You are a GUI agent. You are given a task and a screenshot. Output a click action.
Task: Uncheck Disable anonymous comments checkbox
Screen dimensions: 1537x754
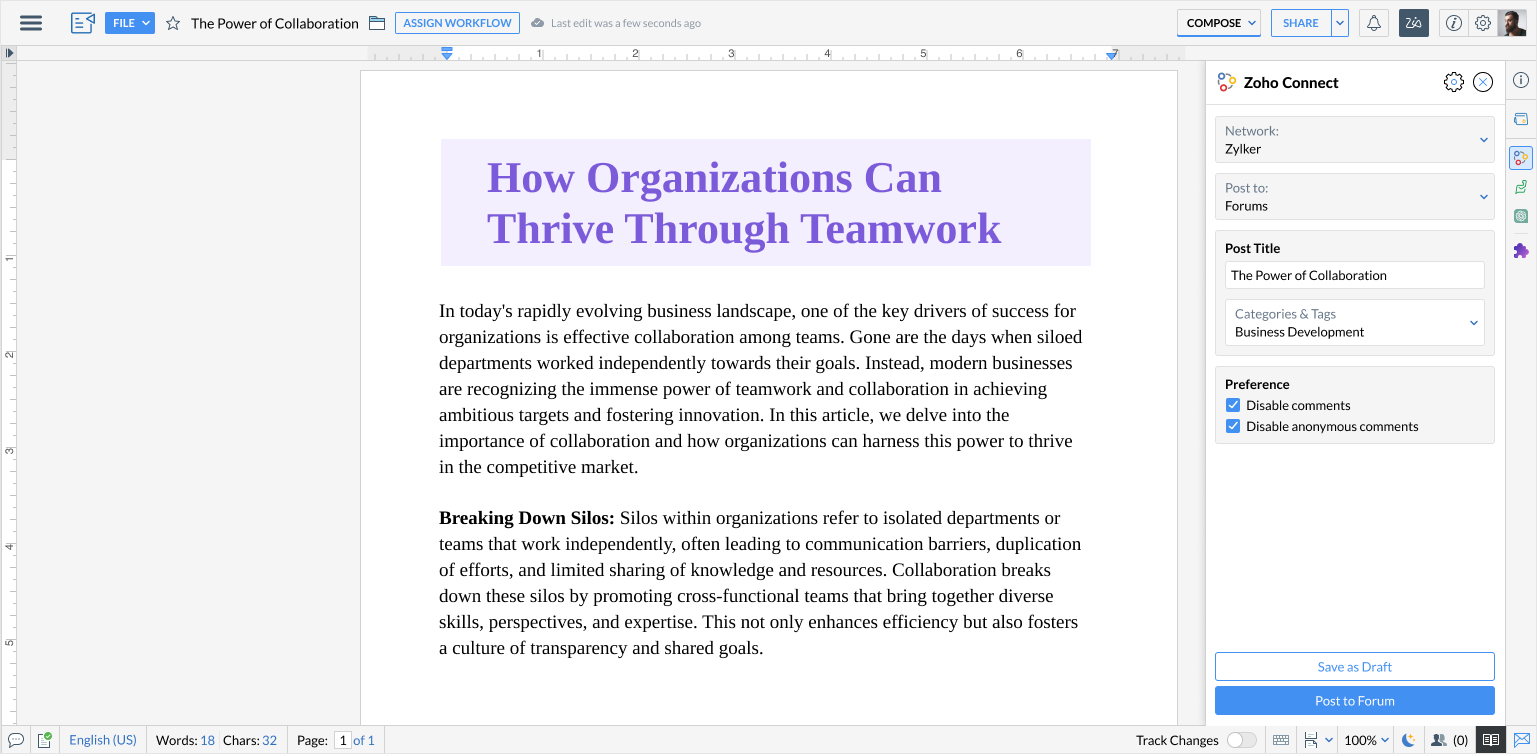[1233, 426]
